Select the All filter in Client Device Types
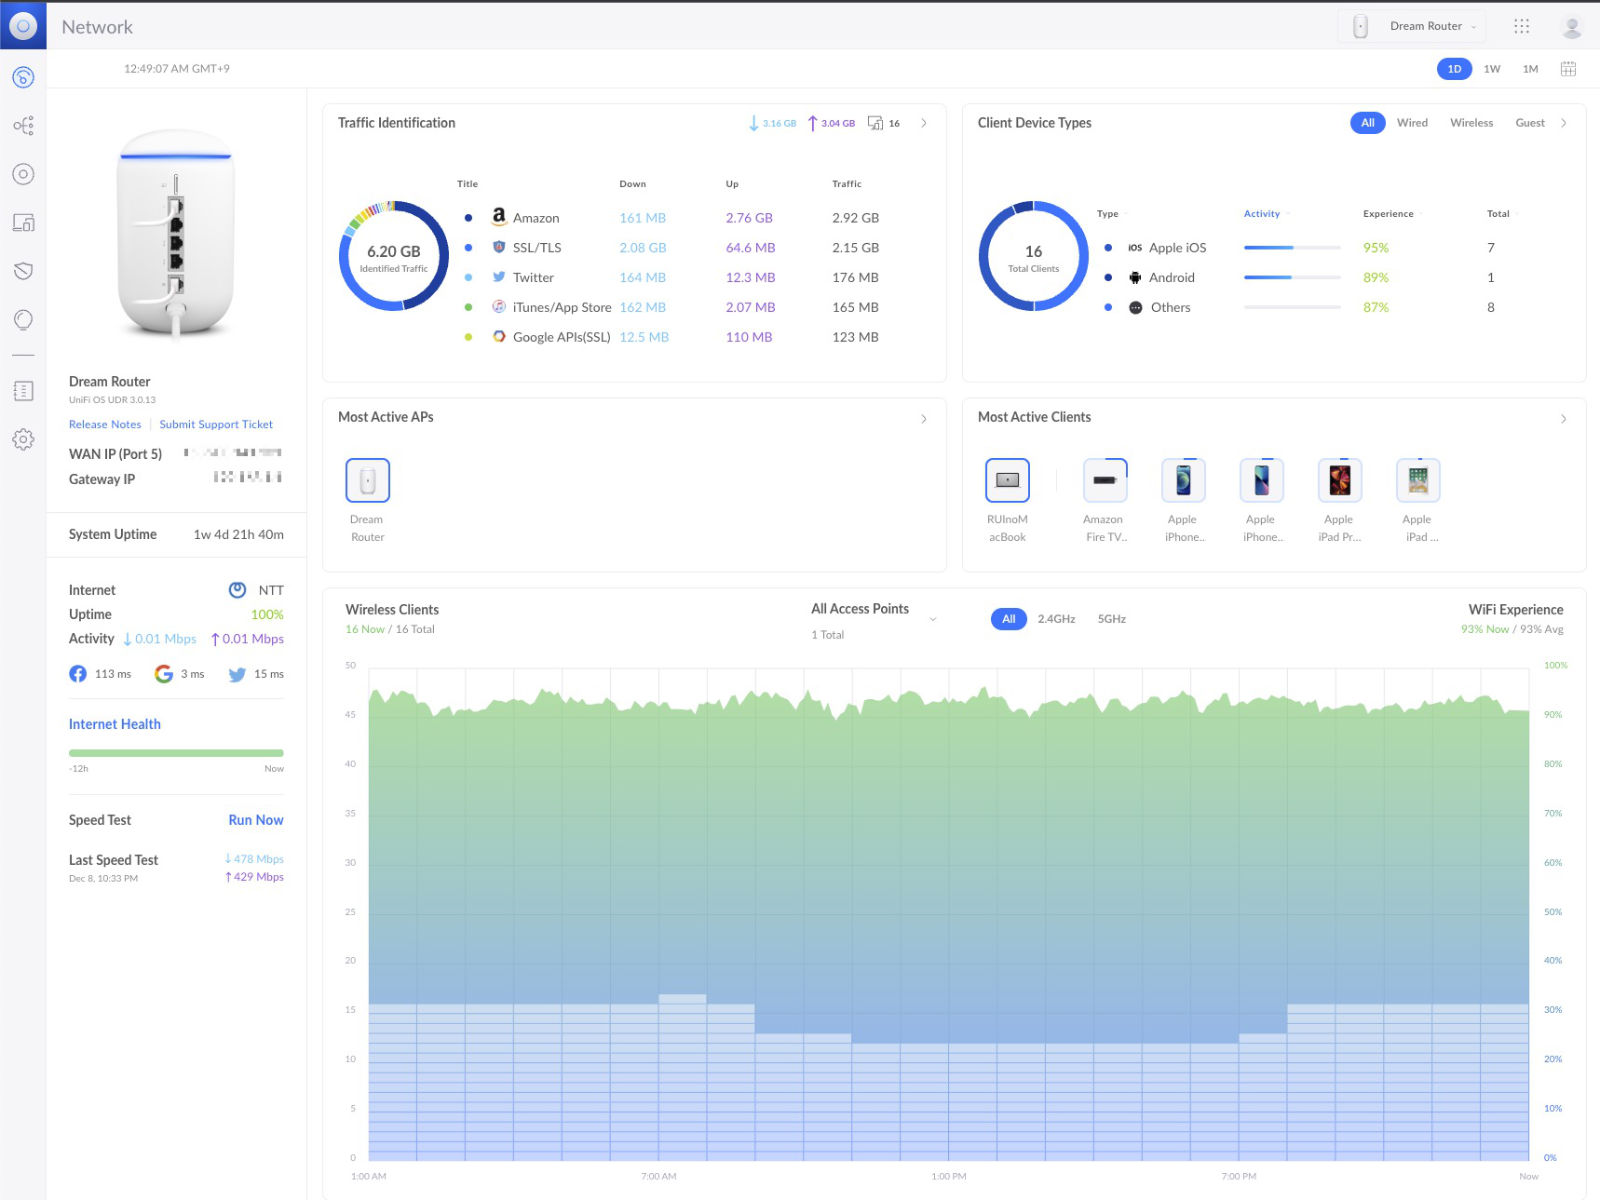Screen dimensions: 1600x1200 pos(1367,123)
